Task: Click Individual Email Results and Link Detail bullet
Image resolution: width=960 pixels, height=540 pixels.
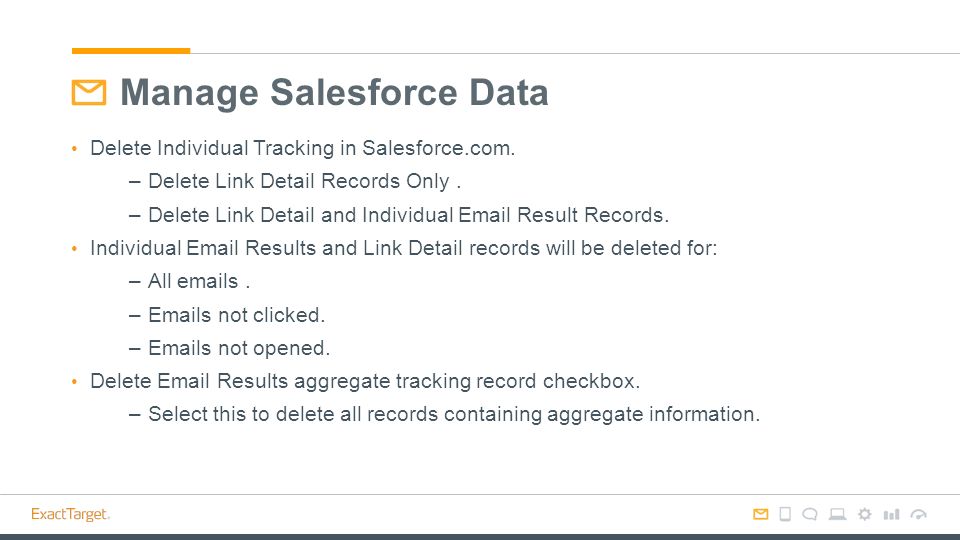Action: click(403, 248)
